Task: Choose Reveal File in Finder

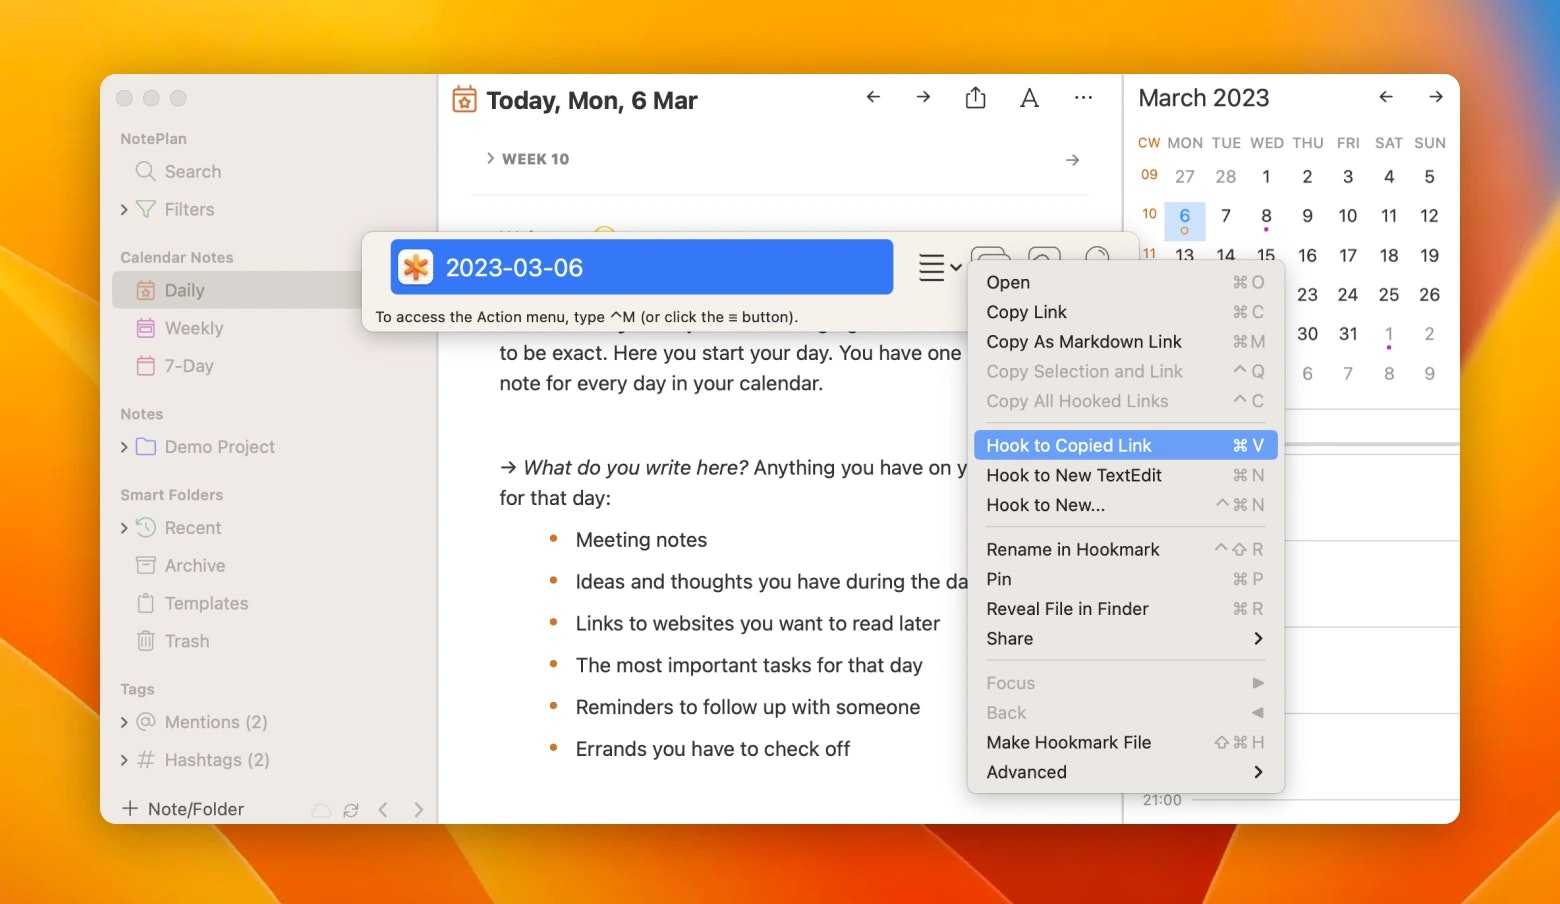Action: point(1125,609)
